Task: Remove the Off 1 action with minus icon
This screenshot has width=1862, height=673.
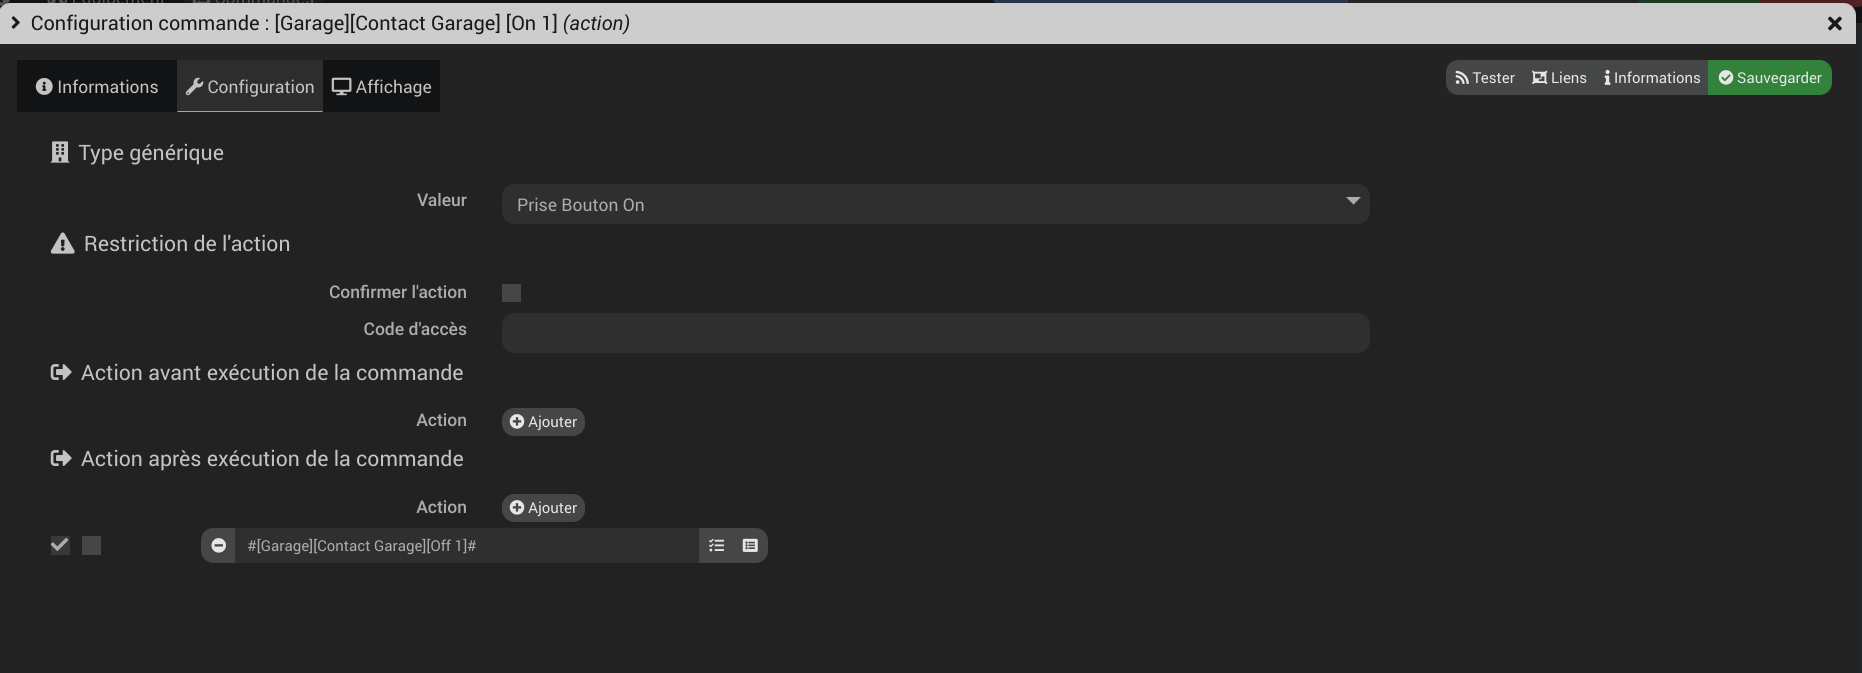Action: pos(218,546)
